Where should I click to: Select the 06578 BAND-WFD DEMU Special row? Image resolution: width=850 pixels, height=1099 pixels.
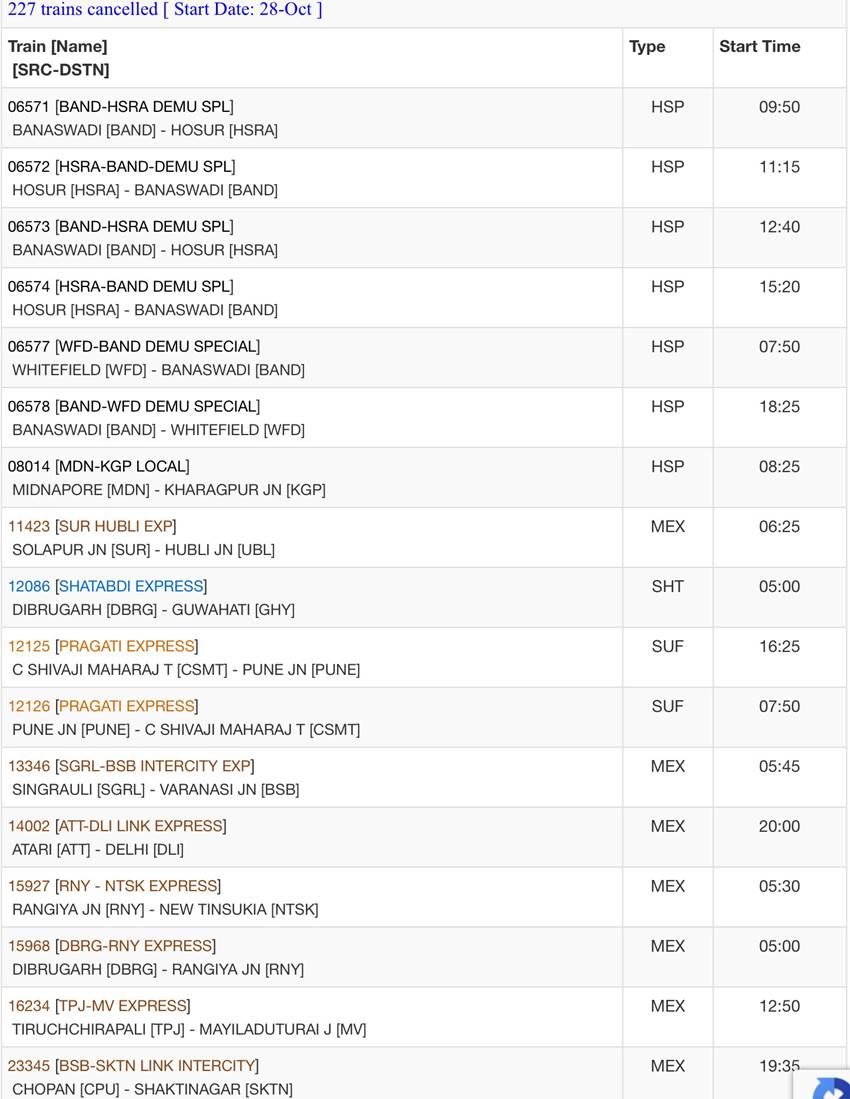click(x=423, y=418)
